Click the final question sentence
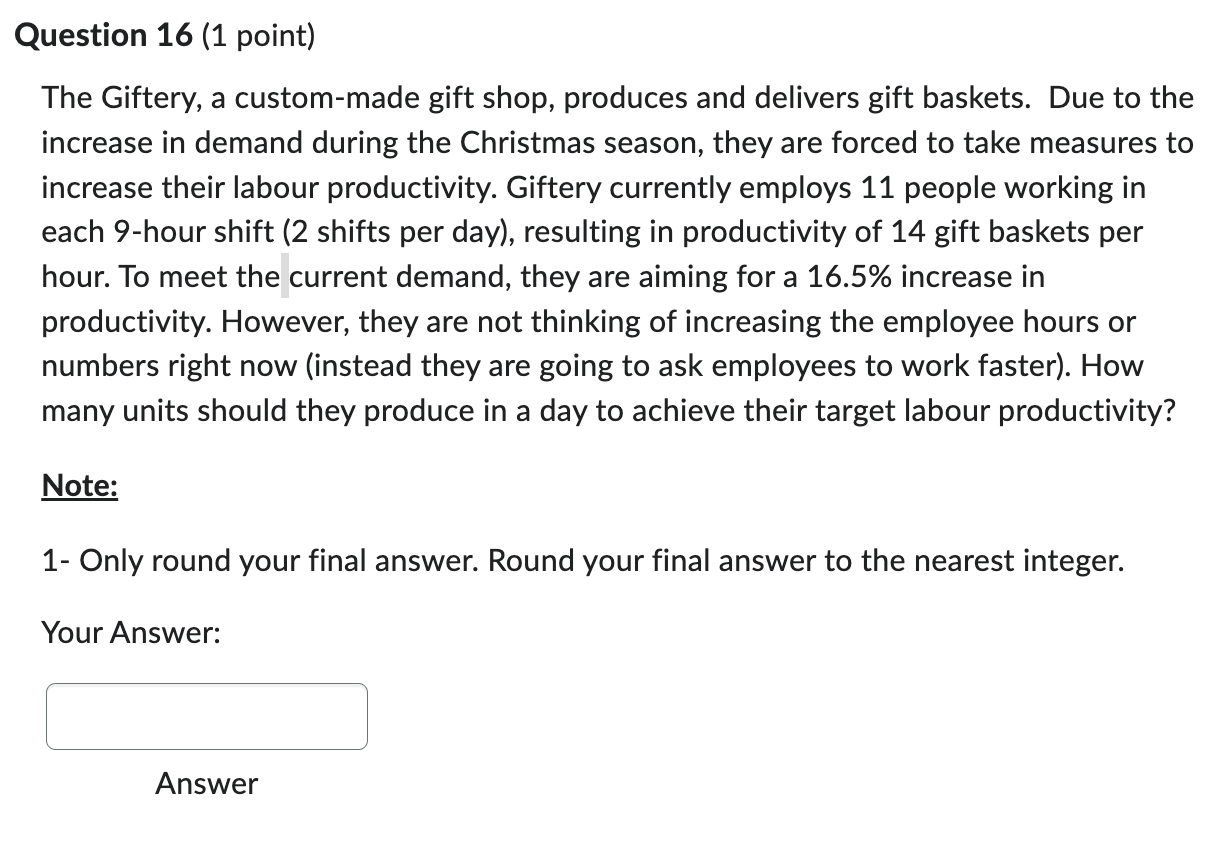The width and height of the screenshot is (1214, 842). [600, 410]
